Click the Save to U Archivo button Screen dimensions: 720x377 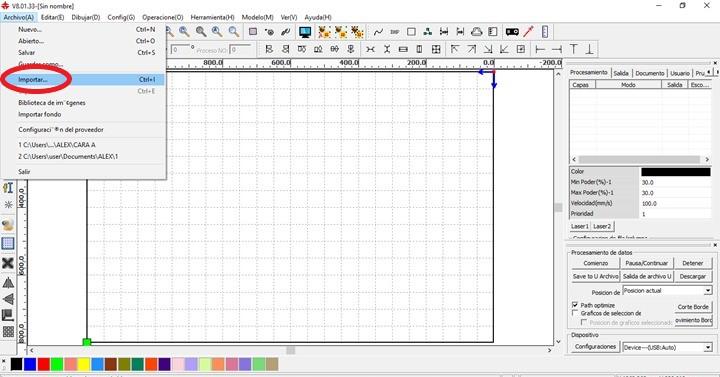[596, 276]
